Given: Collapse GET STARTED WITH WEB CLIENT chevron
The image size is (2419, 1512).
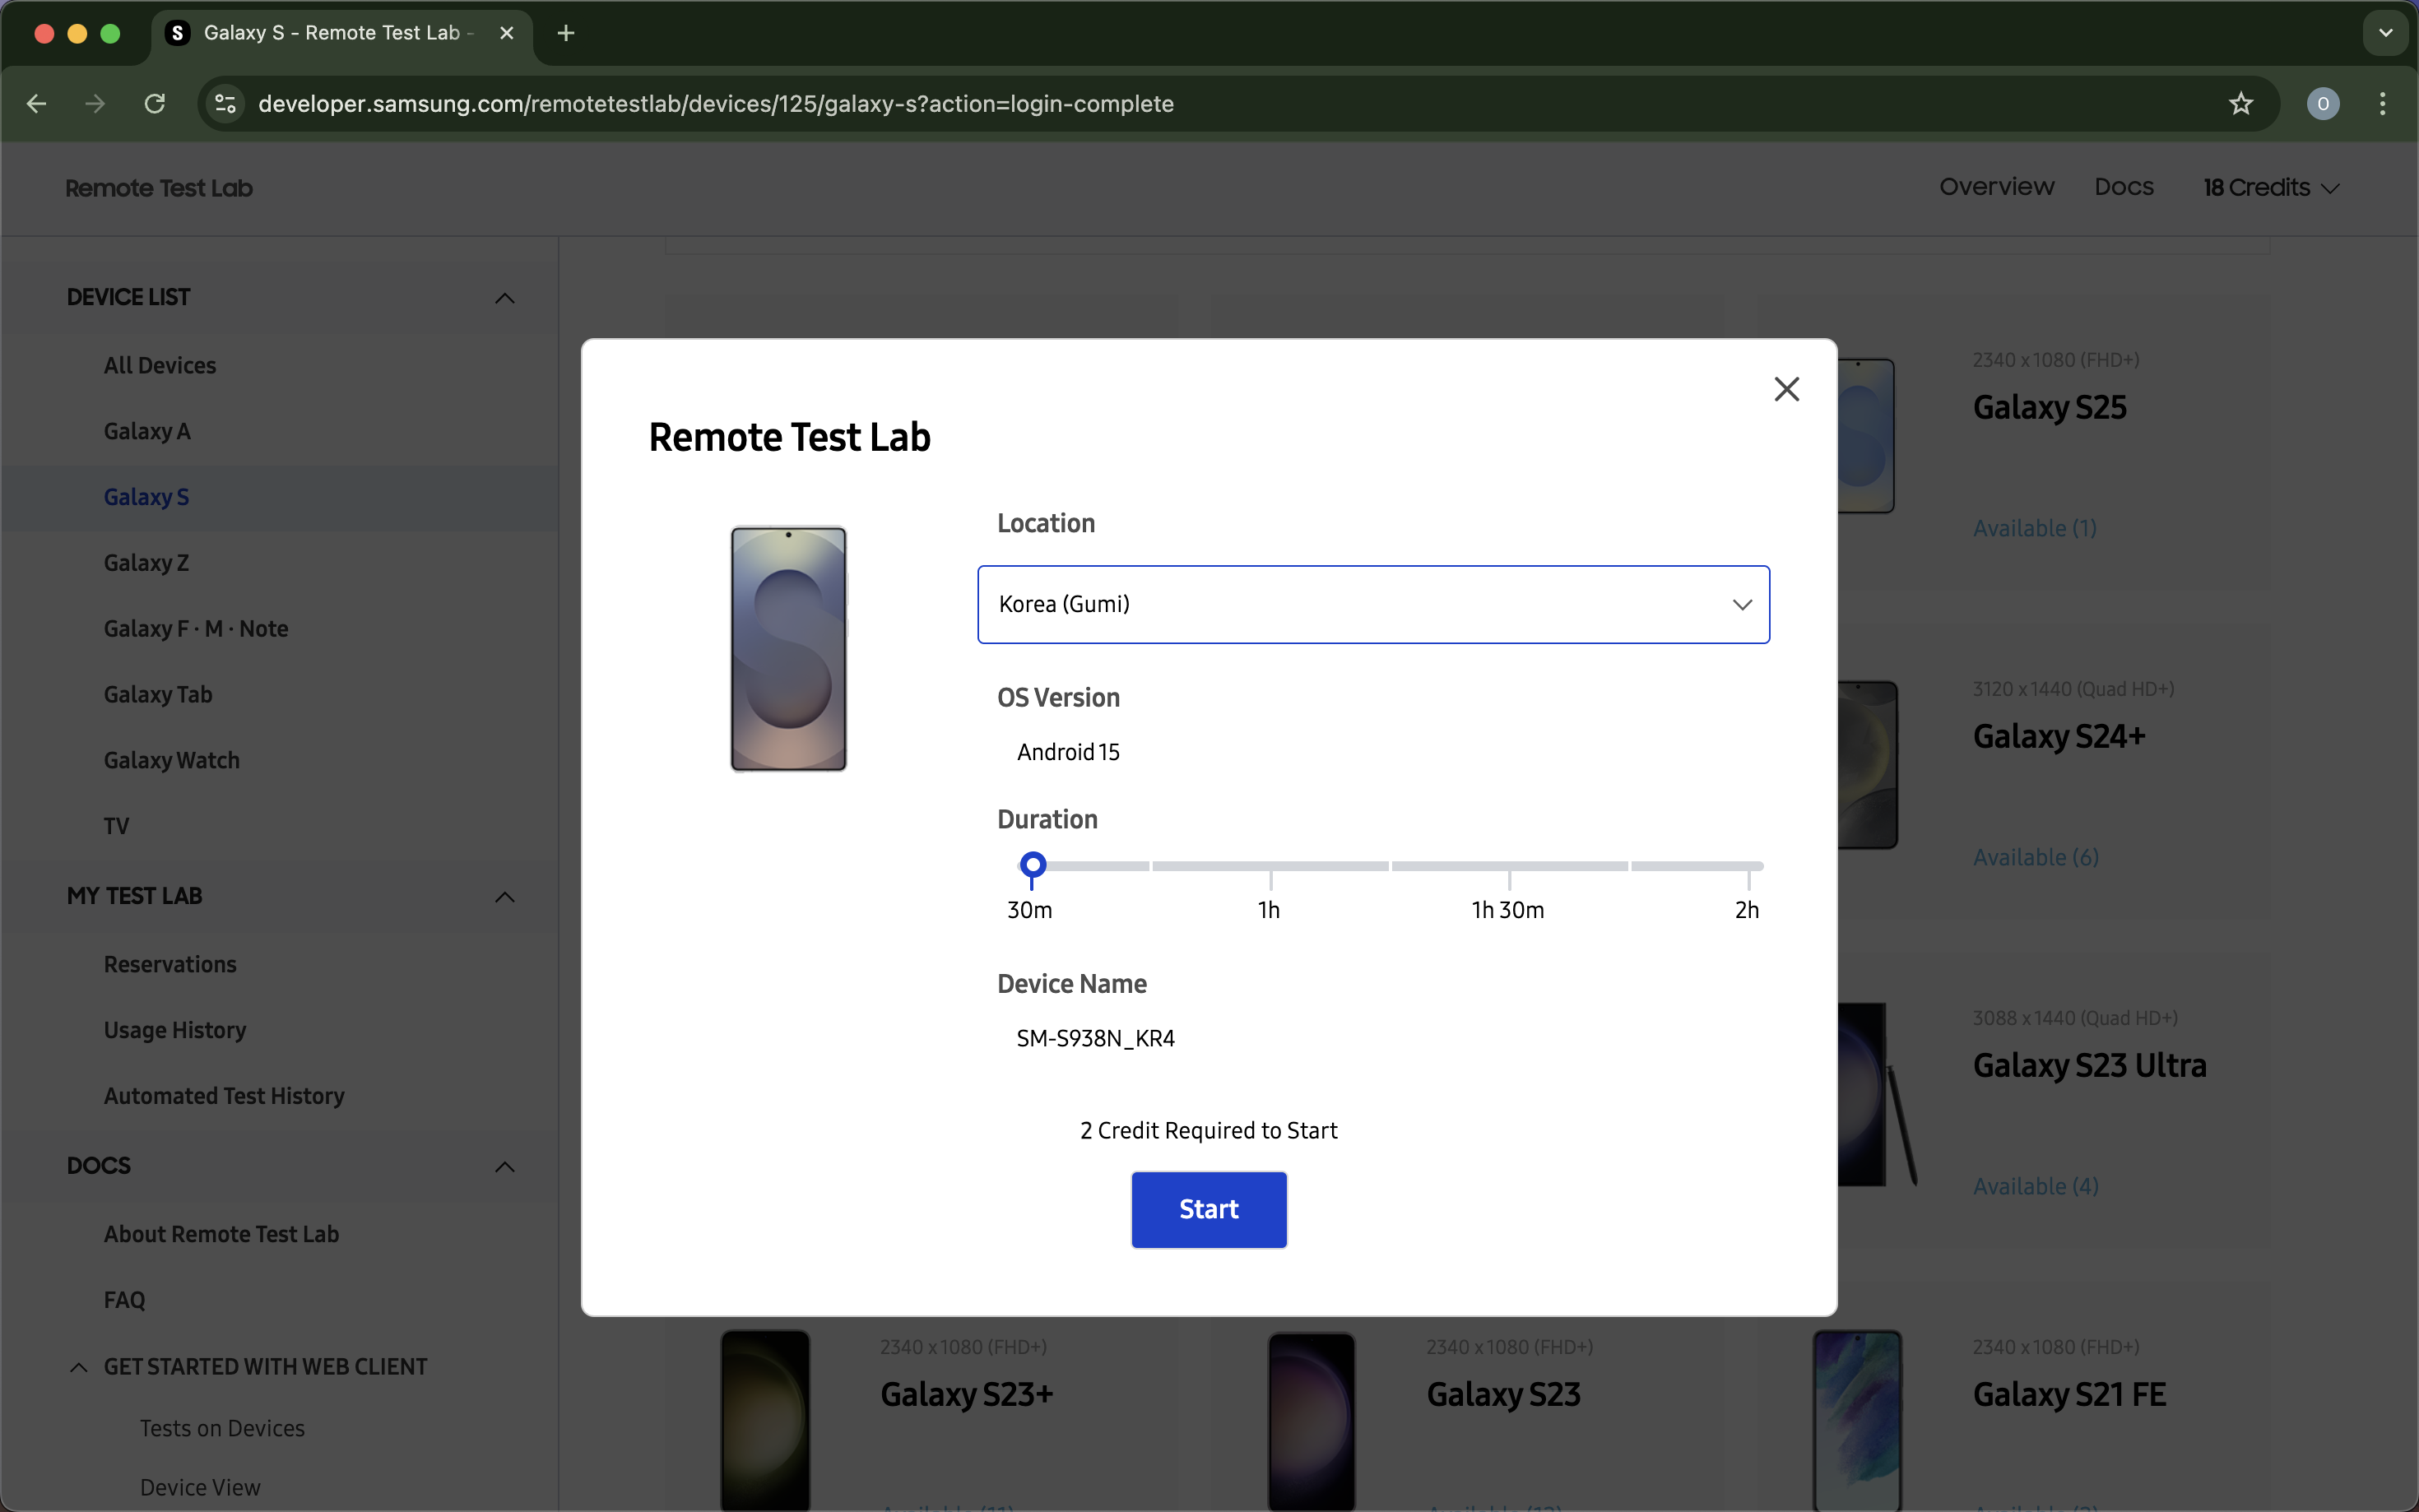Looking at the screenshot, I should 79,1367.
